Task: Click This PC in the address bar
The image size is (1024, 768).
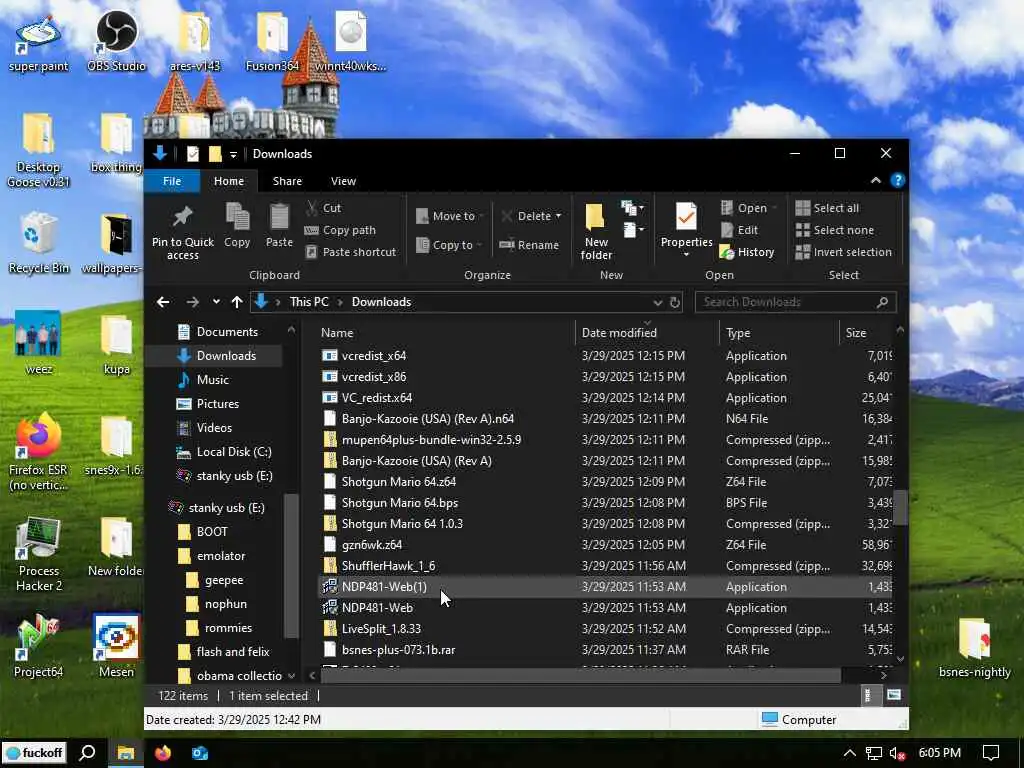Action: (309, 302)
